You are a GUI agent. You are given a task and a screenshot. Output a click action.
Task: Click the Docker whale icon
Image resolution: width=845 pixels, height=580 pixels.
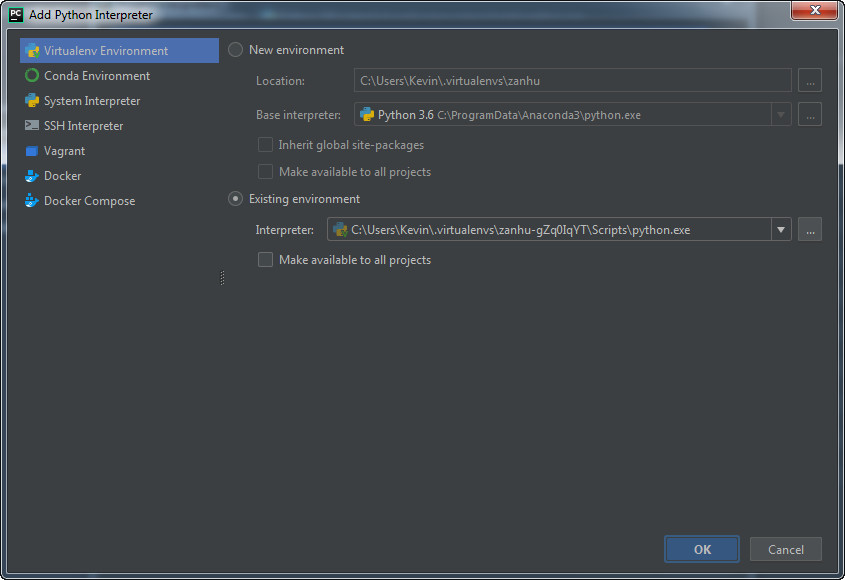(x=32, y=176)
